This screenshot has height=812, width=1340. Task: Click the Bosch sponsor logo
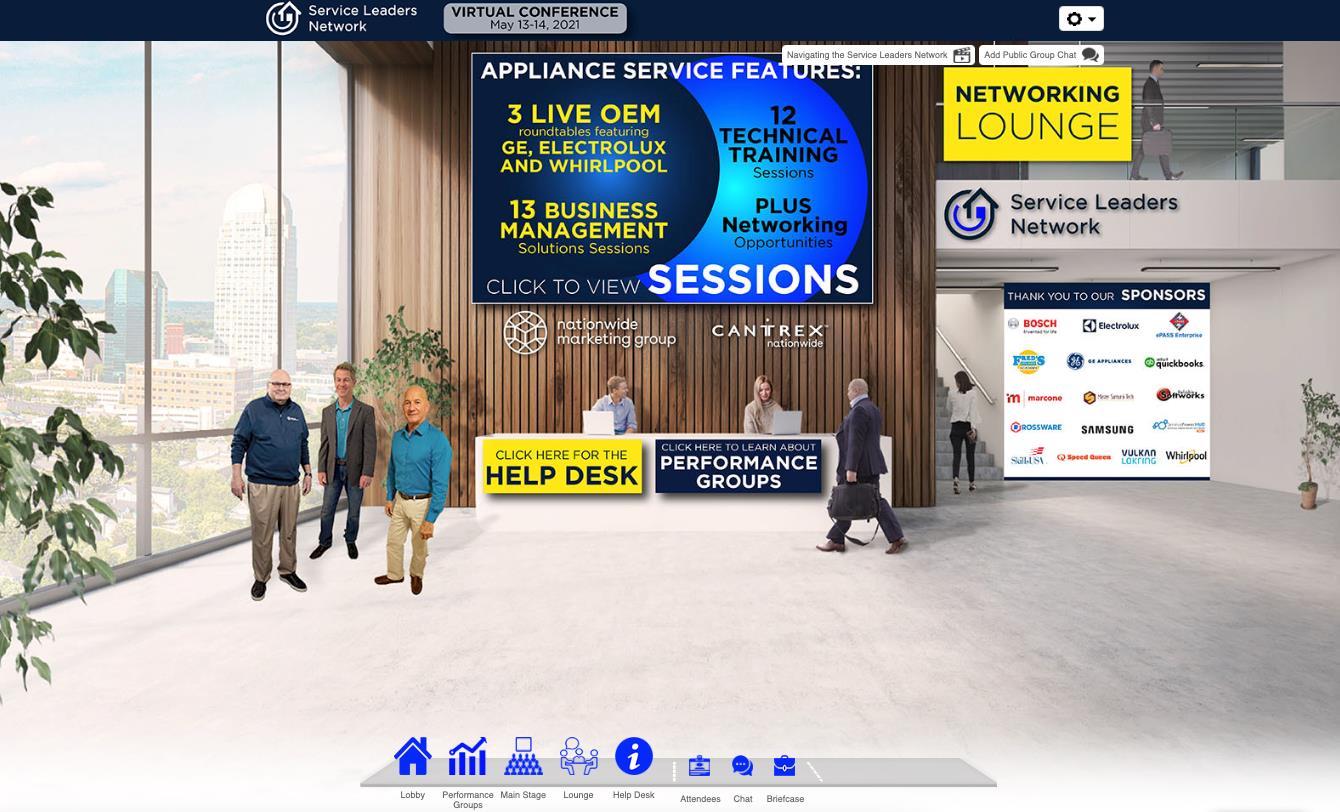[x=1032, y=325]
